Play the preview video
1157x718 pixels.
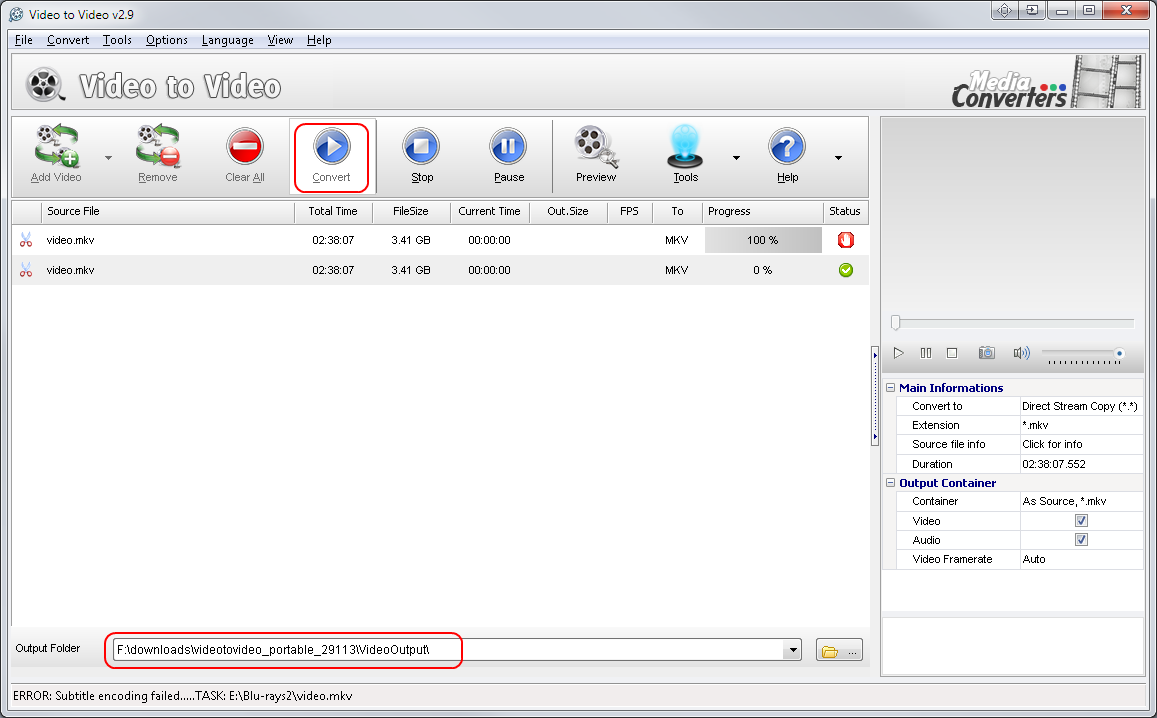click(898, 353)
